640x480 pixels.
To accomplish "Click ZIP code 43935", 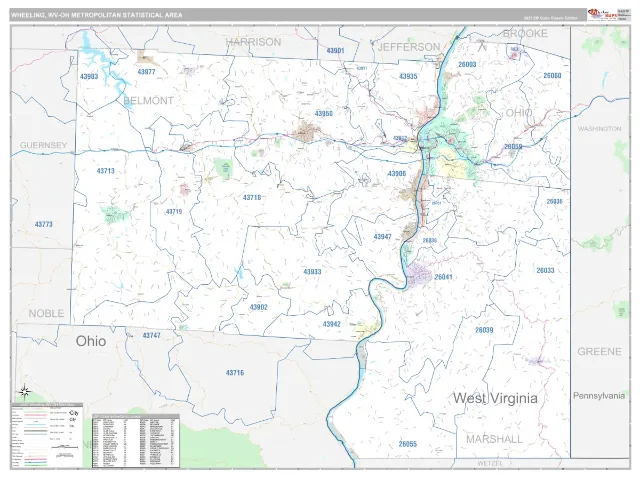I will coord(408,76).
